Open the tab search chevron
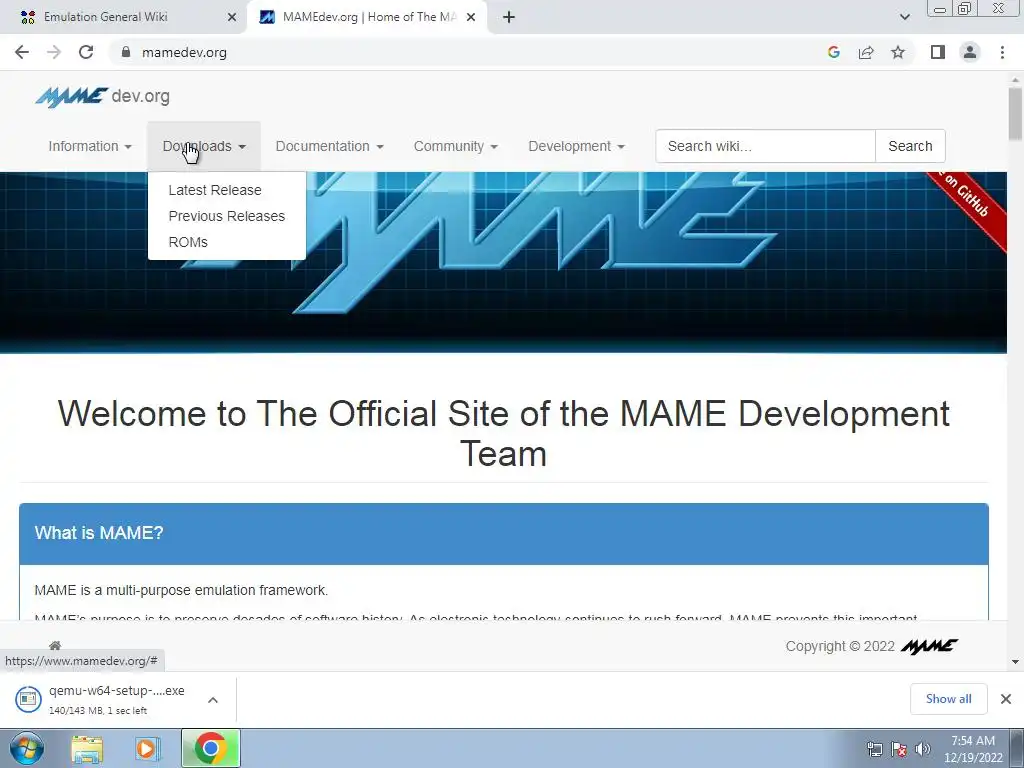Viewport: 1024px width, 768px height. pyautogui.click(x=904, y=17)
